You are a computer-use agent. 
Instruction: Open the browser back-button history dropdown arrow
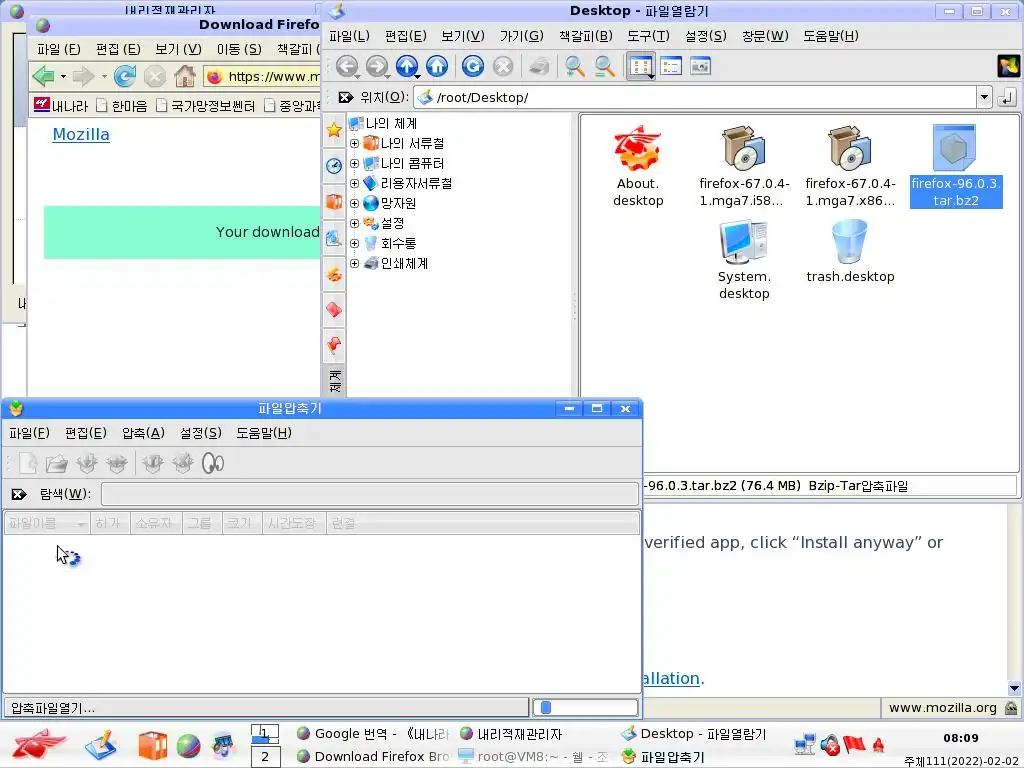[63, 76]
